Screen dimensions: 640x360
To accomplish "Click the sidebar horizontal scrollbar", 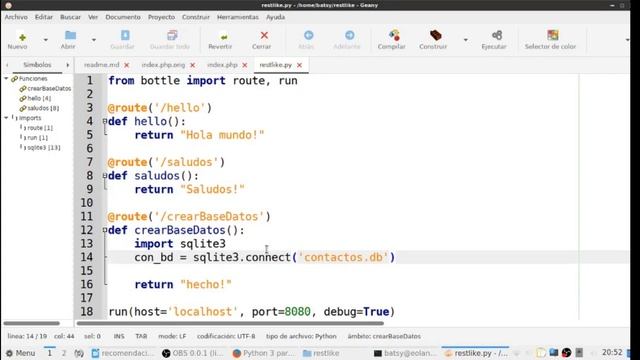I will click(31, 323).
